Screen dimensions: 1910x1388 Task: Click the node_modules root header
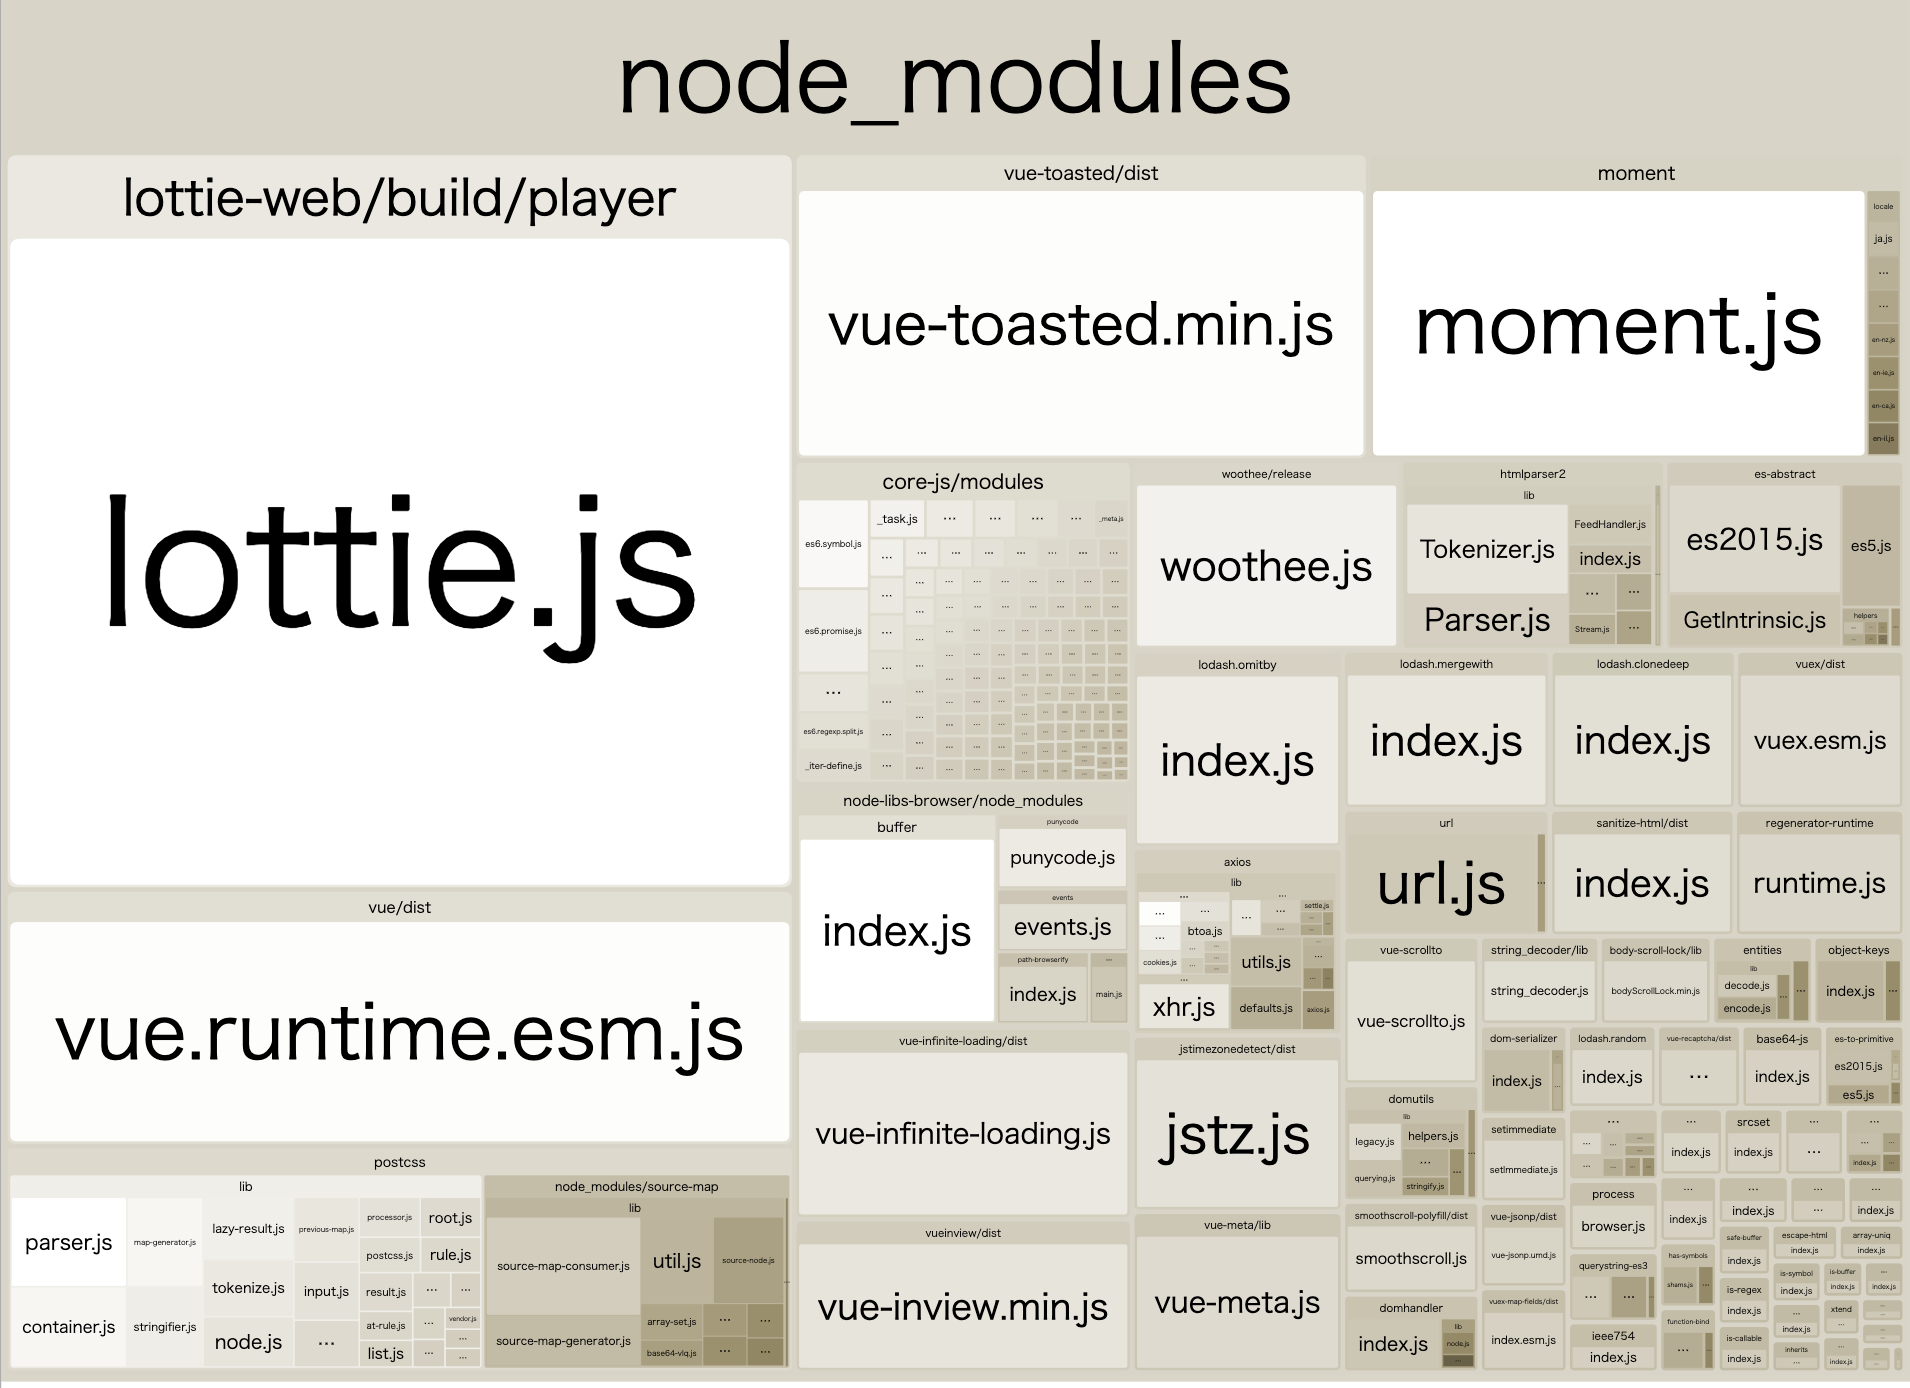[x=955, y=80]
